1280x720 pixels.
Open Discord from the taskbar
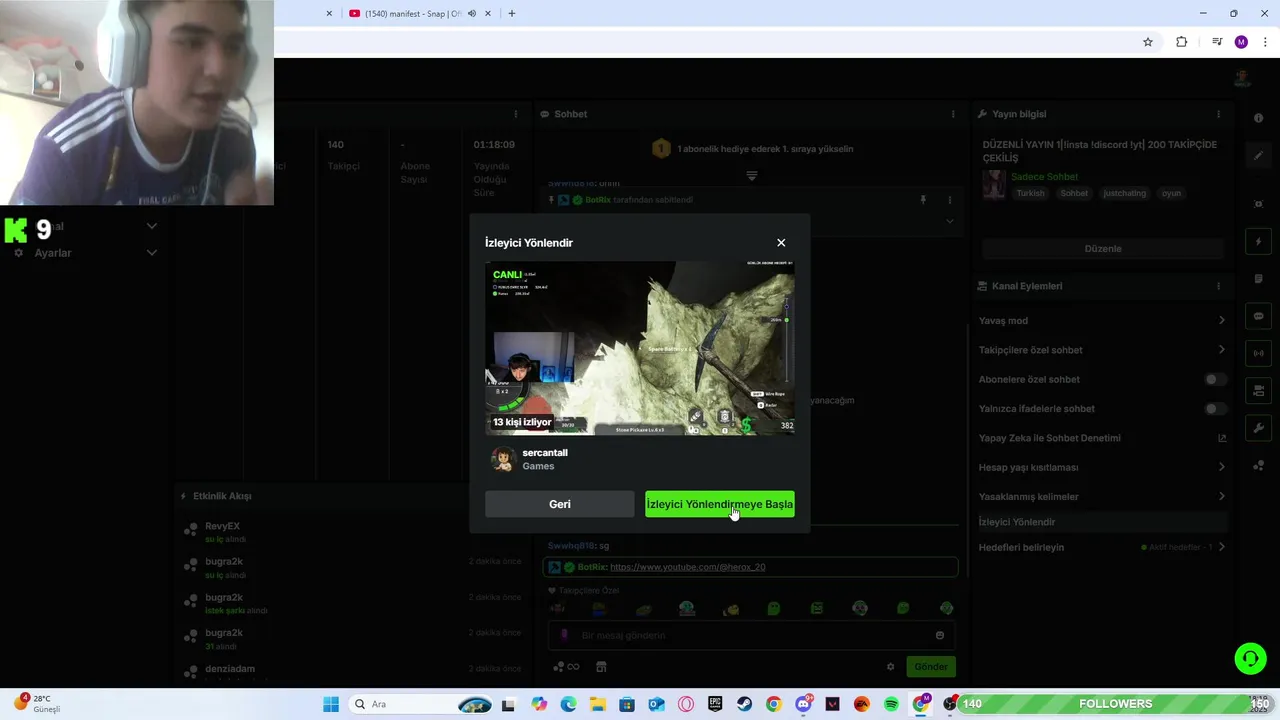803,704
